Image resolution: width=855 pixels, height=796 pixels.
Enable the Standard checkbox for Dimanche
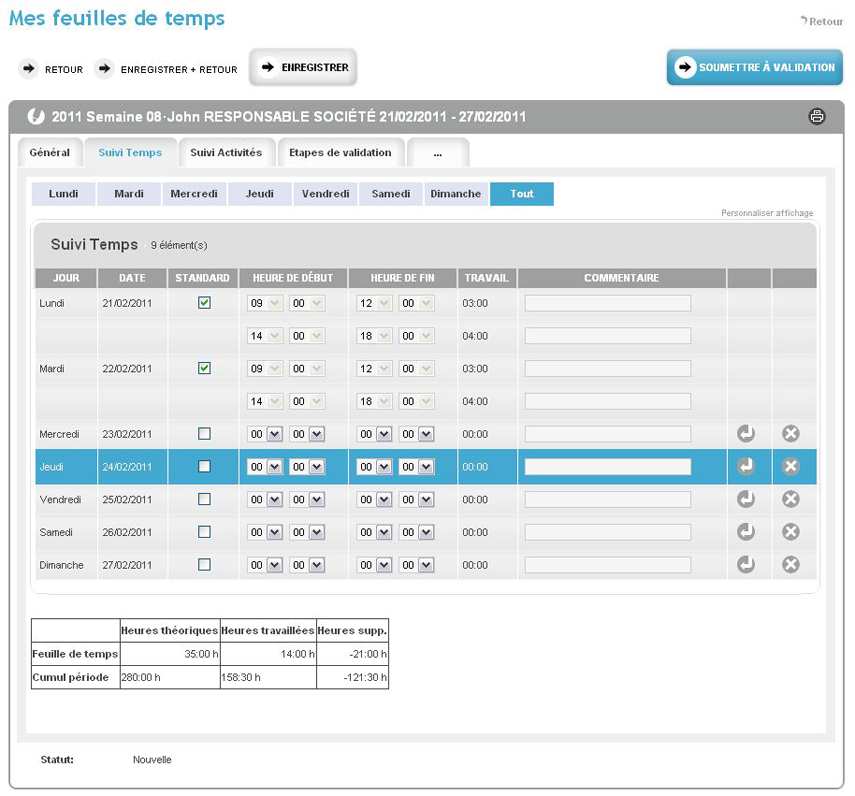204,564
